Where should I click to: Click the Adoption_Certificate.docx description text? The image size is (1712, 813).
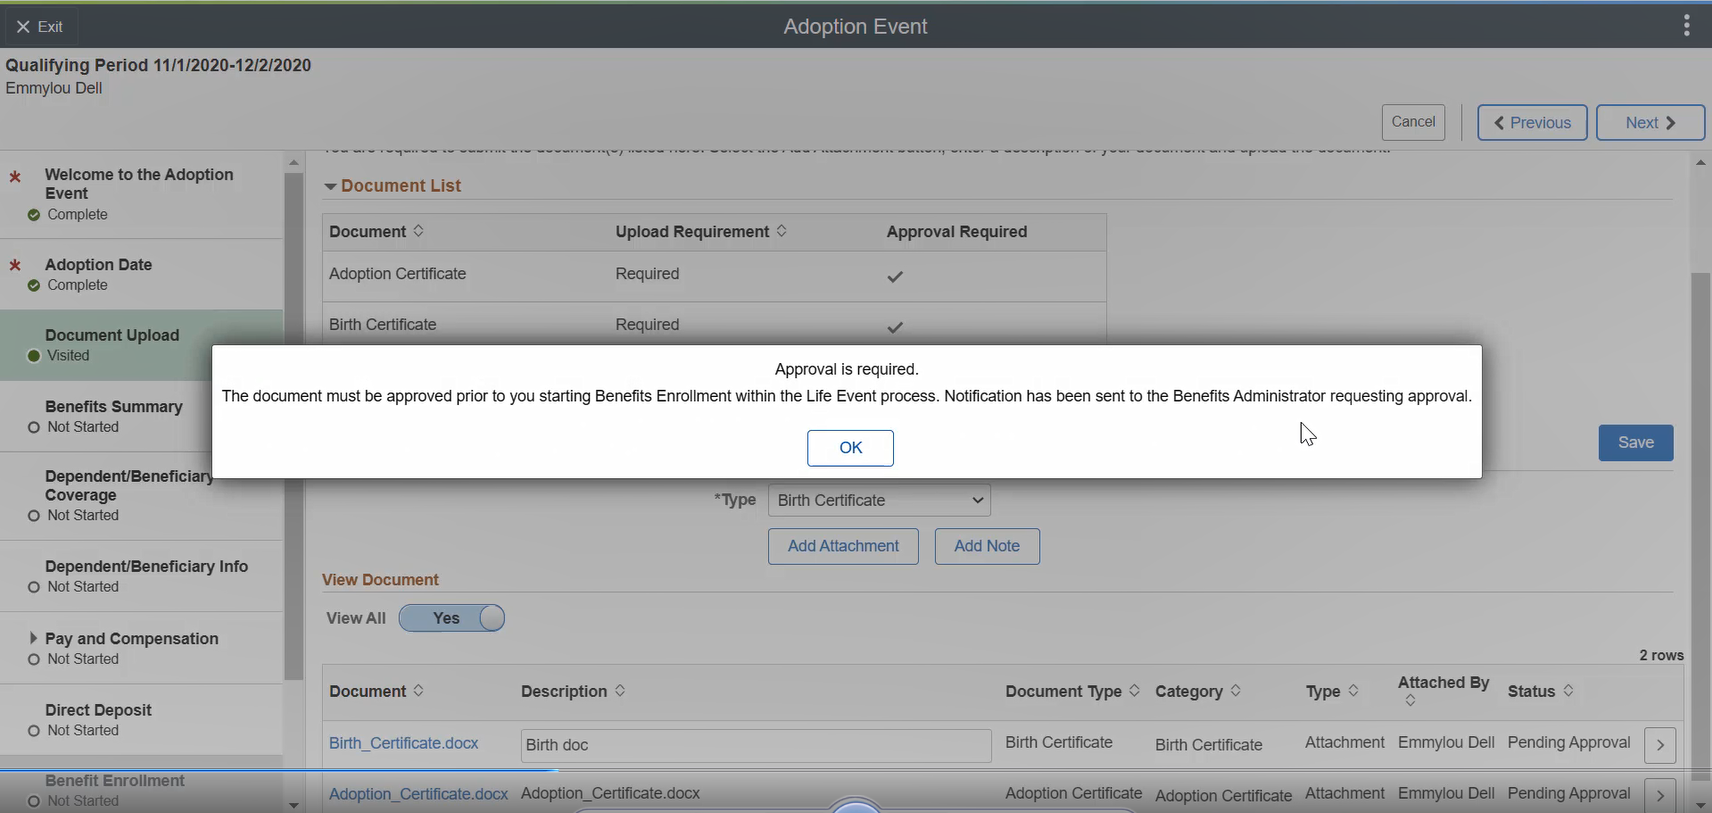click(610, 793)
